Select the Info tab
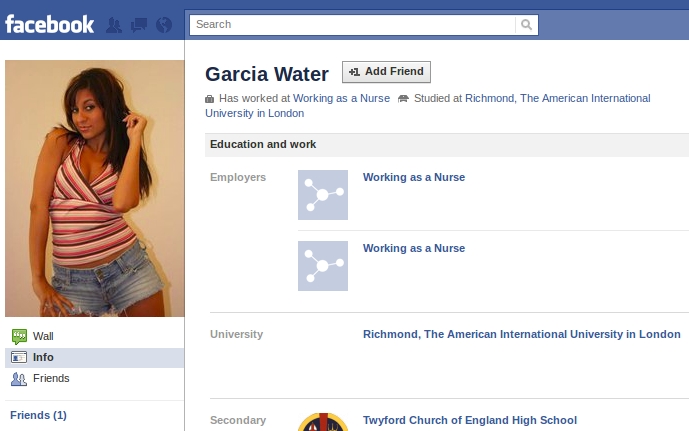 (x=94, y=358)
